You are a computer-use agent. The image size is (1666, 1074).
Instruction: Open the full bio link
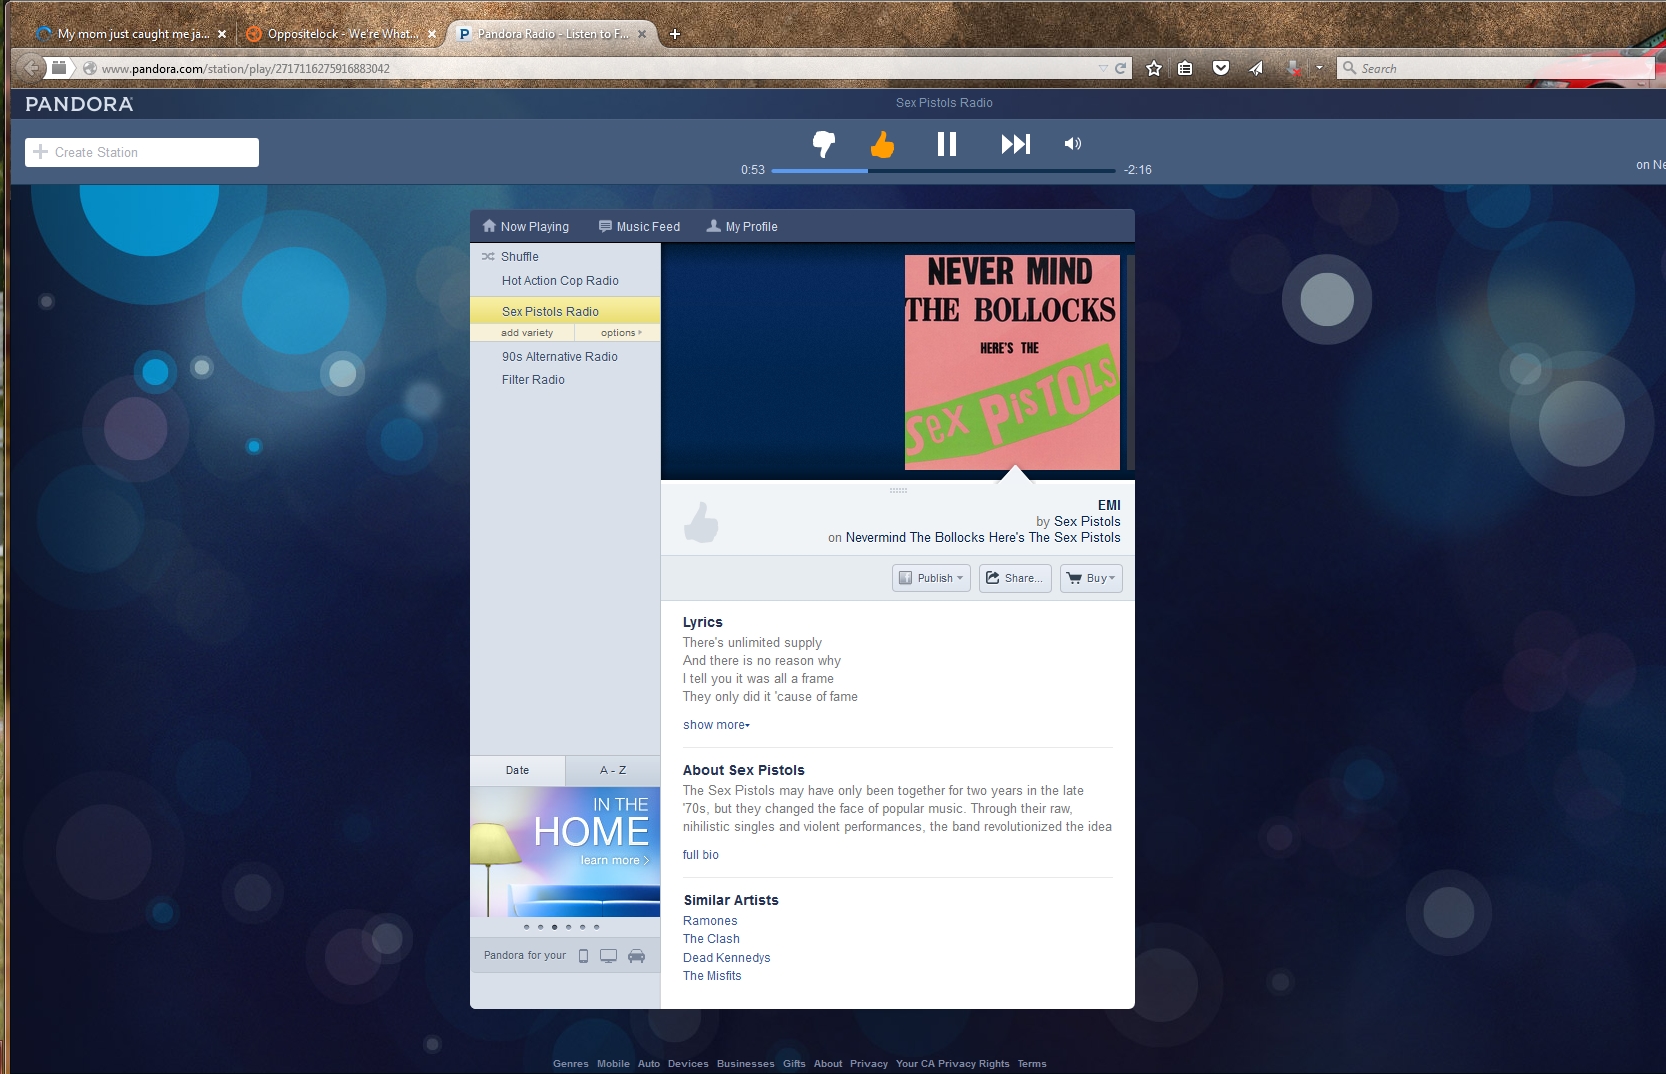click(701, 855)
